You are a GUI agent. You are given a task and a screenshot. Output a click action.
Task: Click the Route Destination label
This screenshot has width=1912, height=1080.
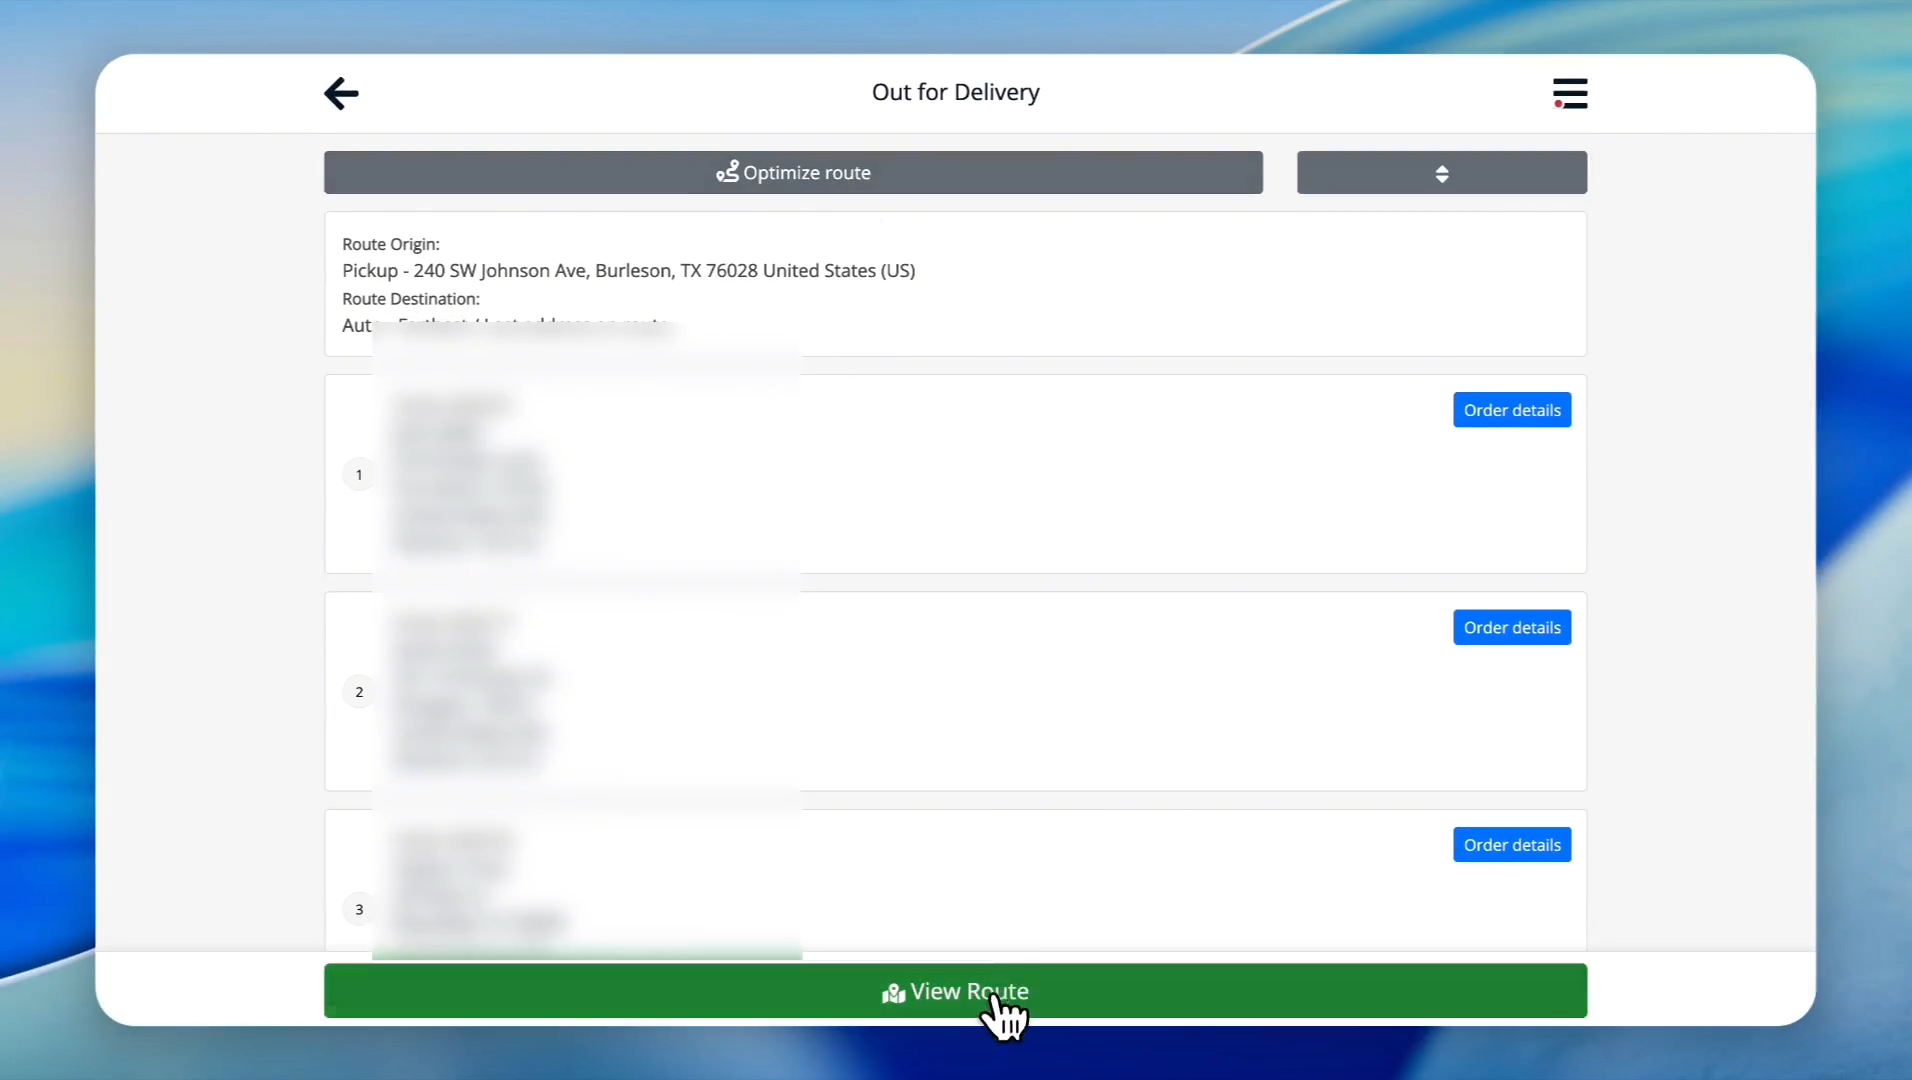(411, 299)
